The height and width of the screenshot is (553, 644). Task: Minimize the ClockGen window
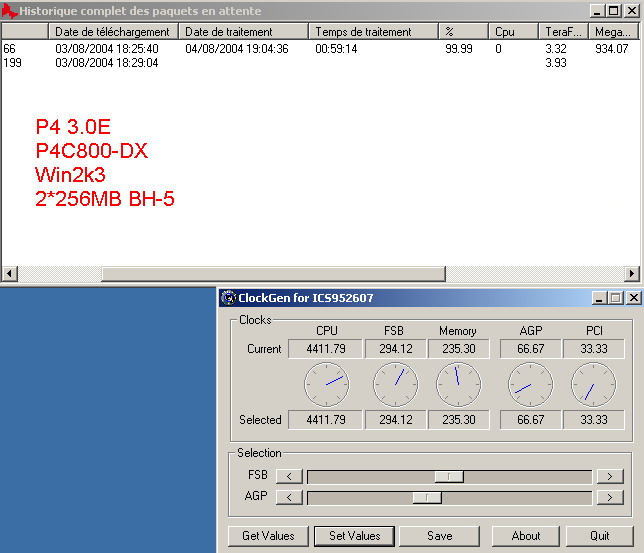pos(599,298)
